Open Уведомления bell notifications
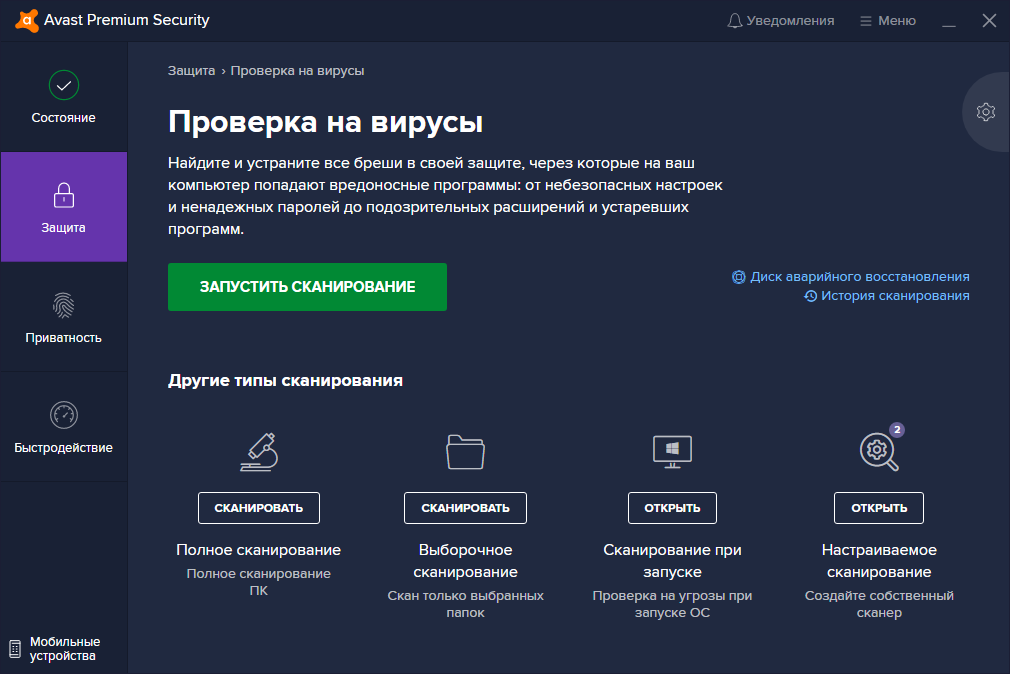The height and width of the screenshot is (674, 1010). tap(781, 21)
